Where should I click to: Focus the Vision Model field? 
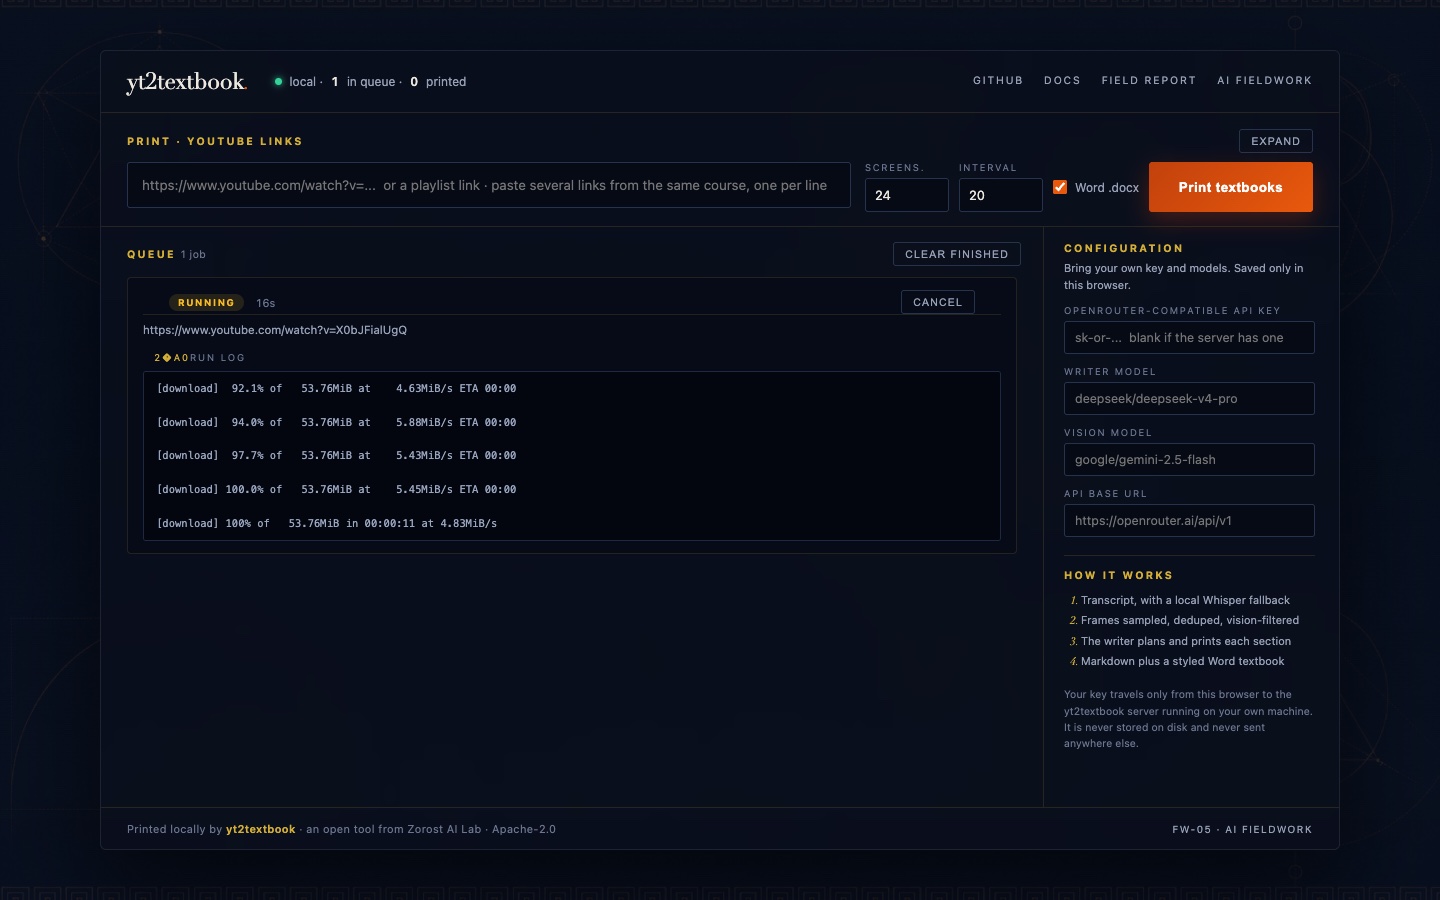[x=1189, y=460]
